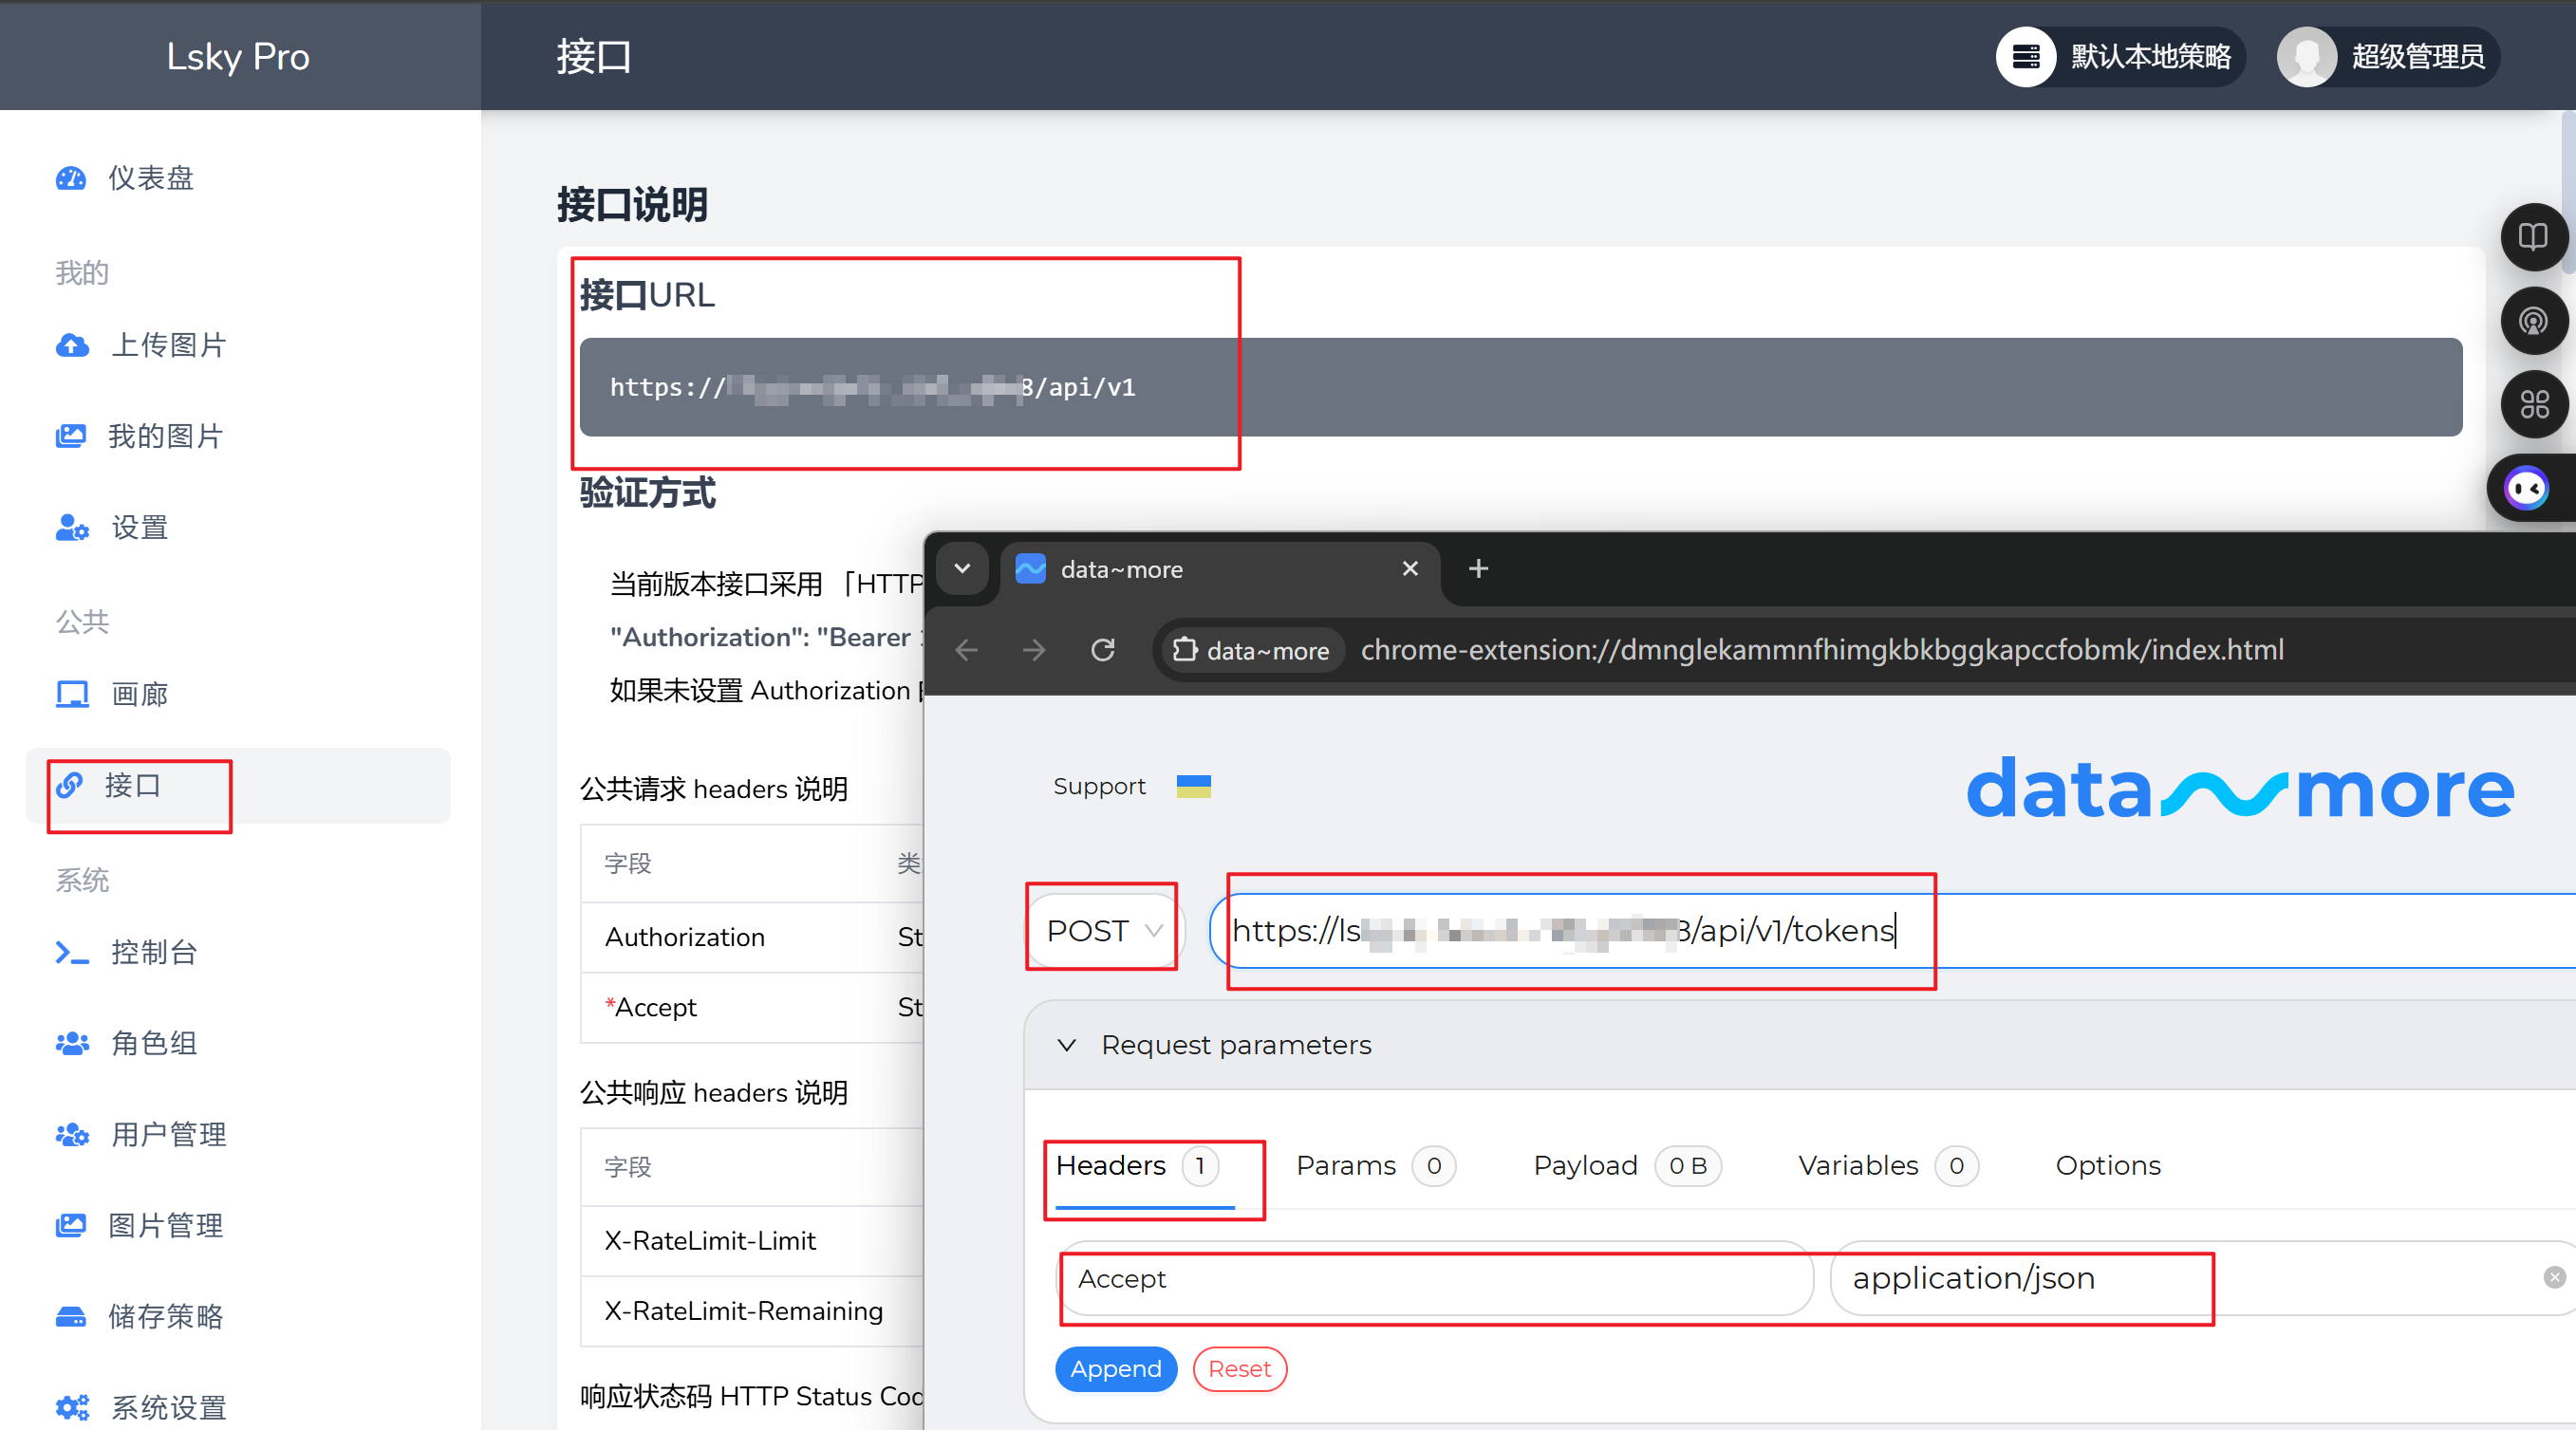Open the browser tab search chevron
Image resolution: width=2576 pixels, height=1430 pixels.
962,569
